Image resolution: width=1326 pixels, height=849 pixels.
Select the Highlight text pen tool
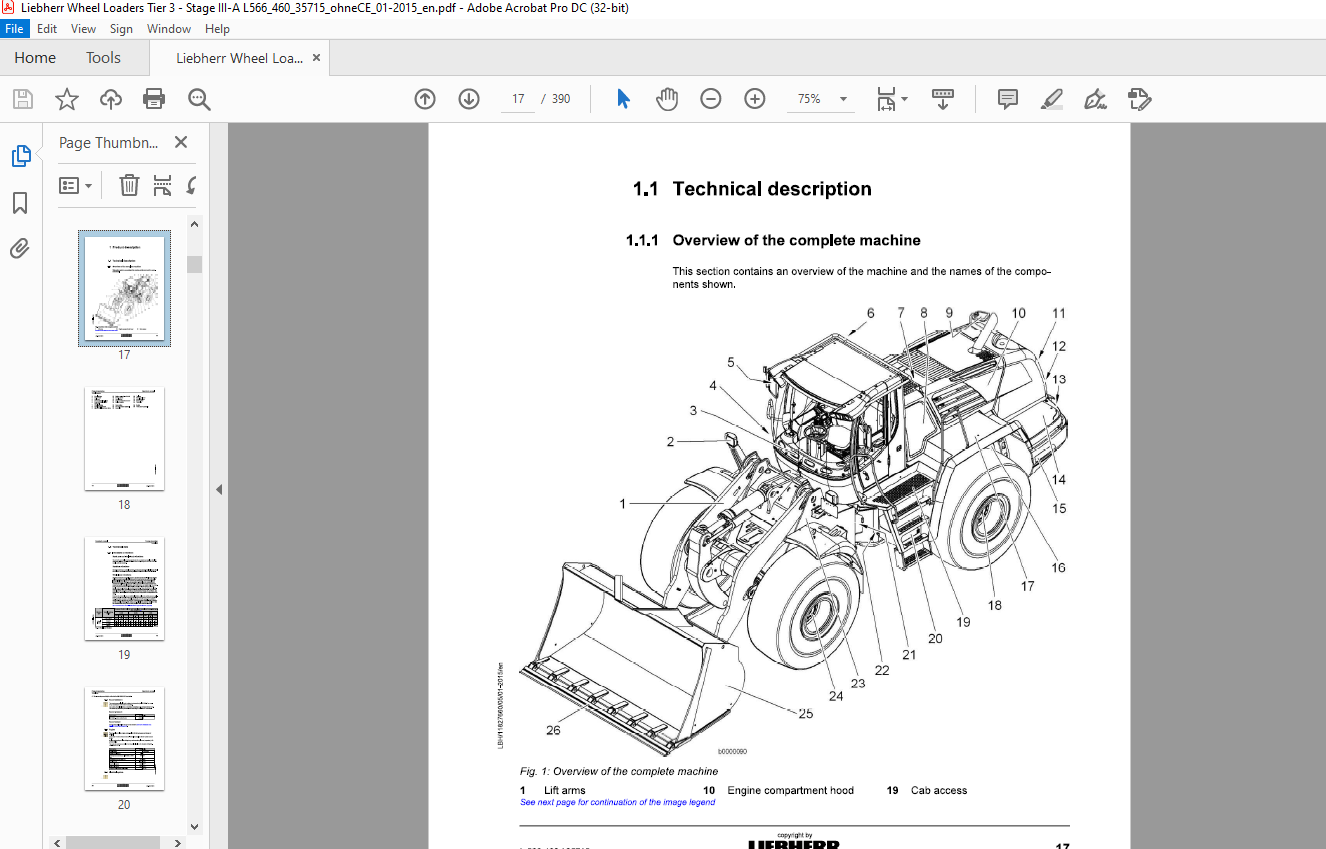(1051, 99)
